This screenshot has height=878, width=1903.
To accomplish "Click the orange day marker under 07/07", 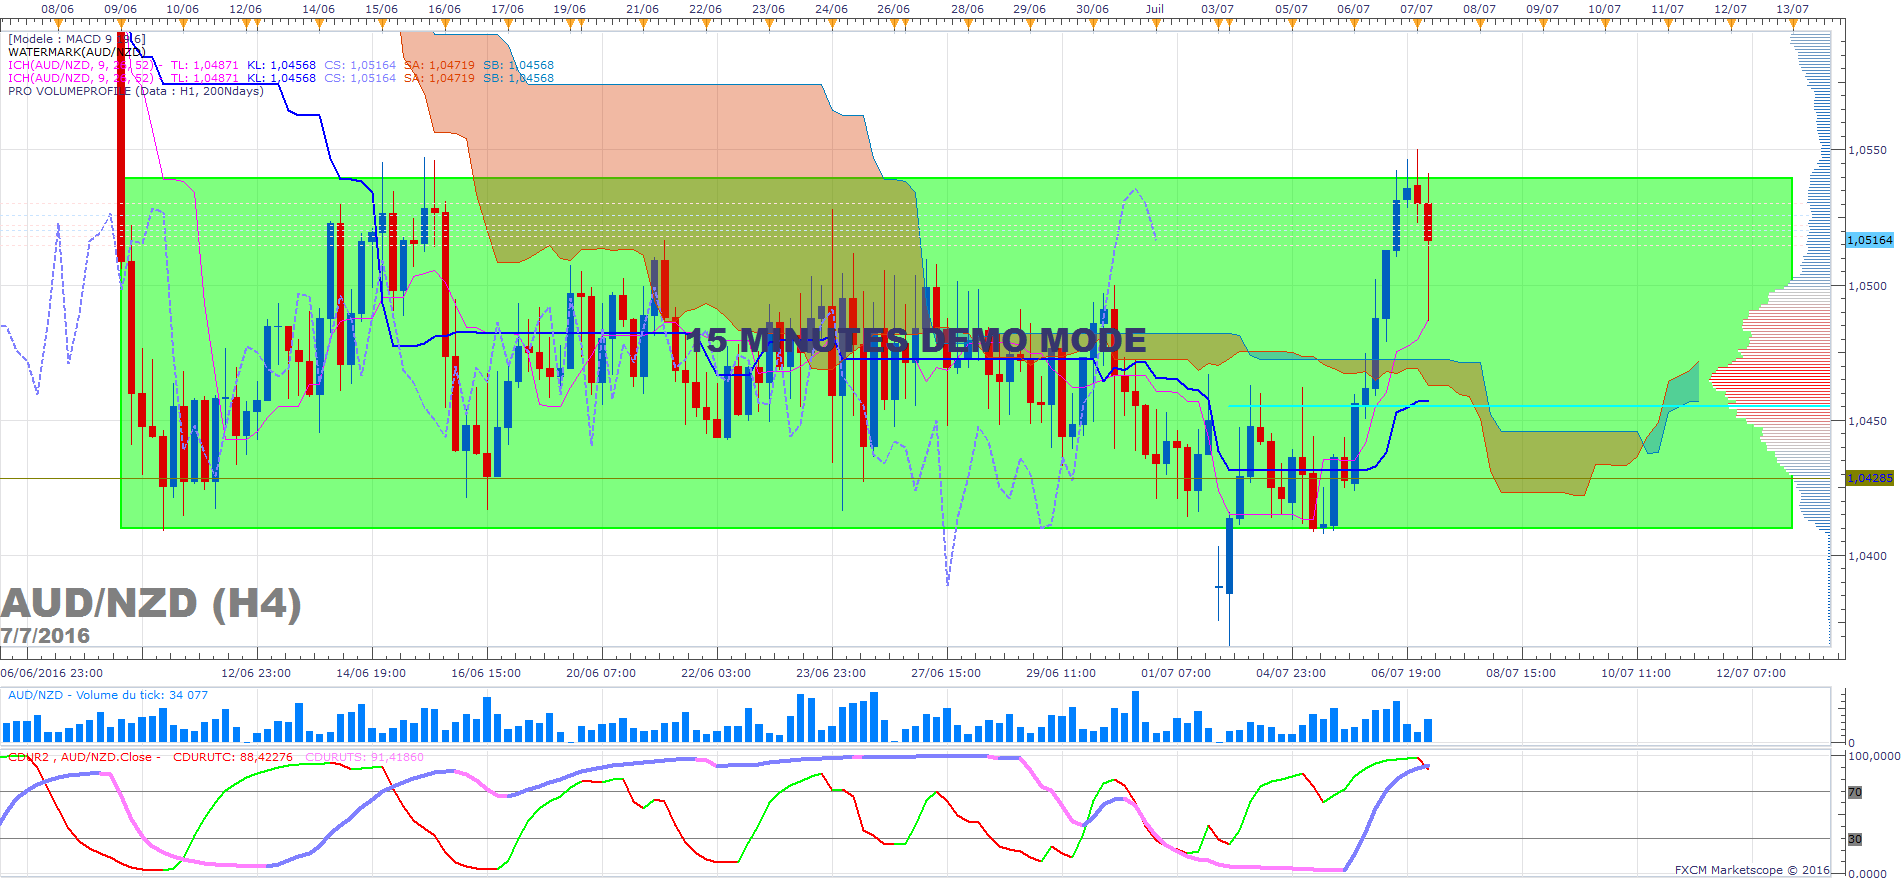I will 1416,23.
